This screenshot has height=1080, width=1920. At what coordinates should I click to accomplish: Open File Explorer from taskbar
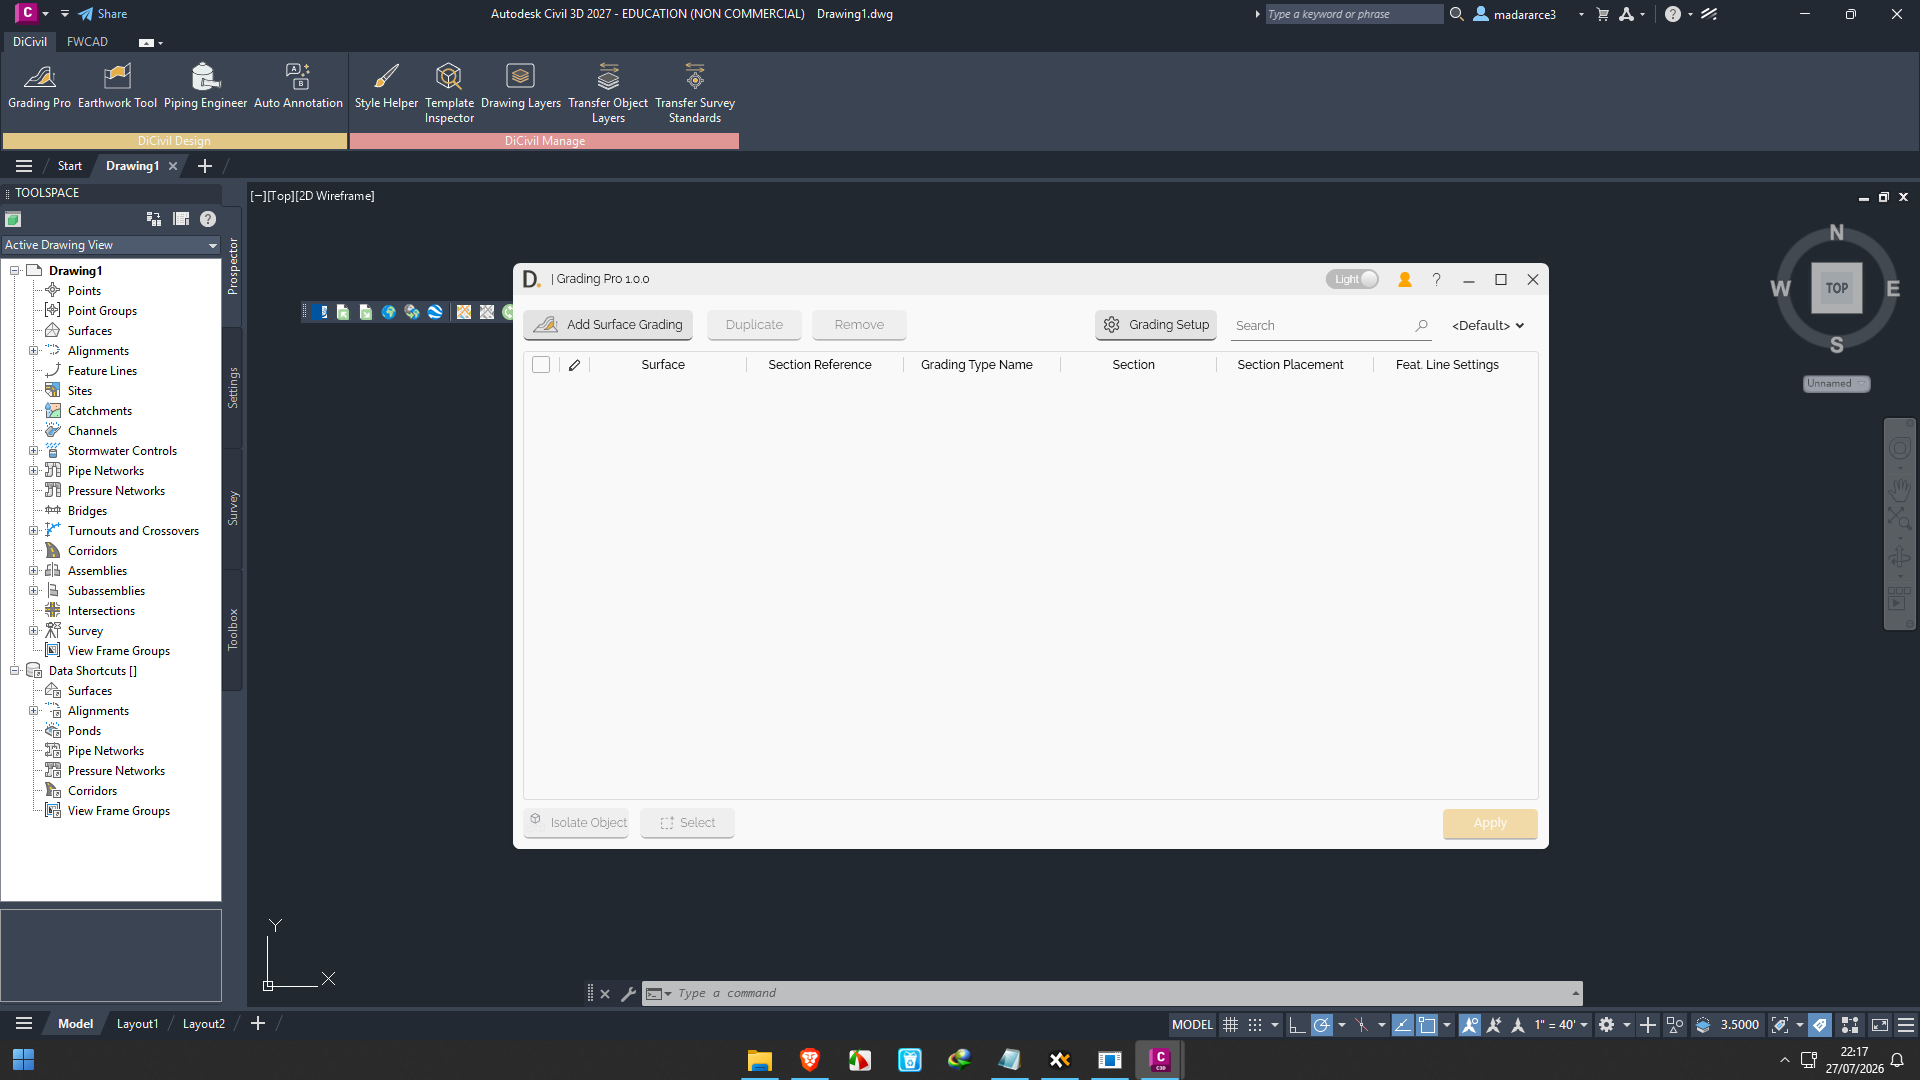(x=760, y=1060)
